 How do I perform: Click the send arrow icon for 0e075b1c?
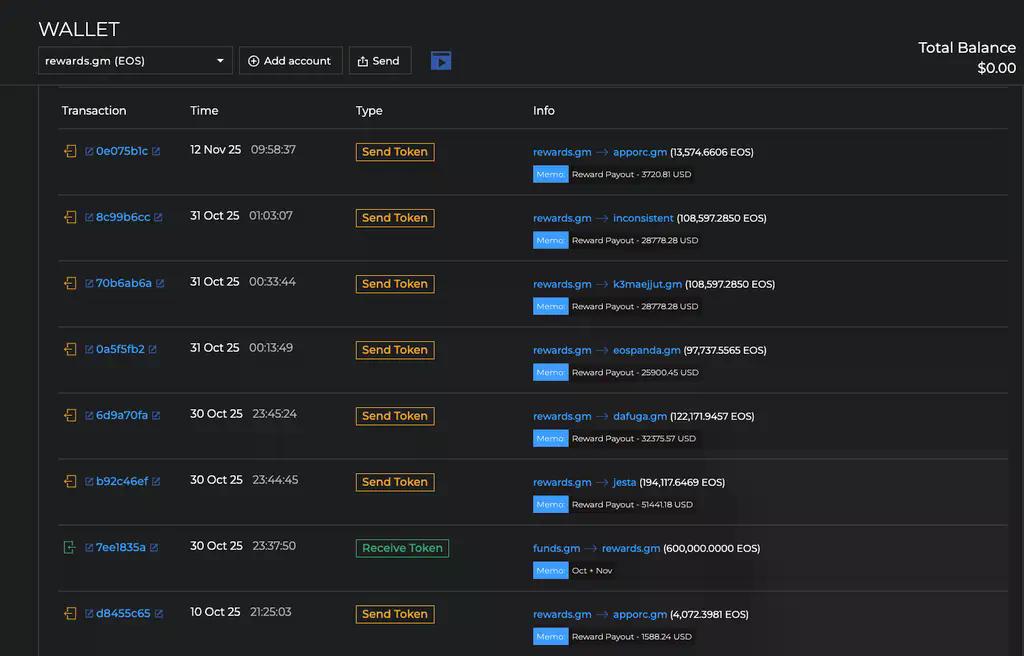tap(70, 152)
